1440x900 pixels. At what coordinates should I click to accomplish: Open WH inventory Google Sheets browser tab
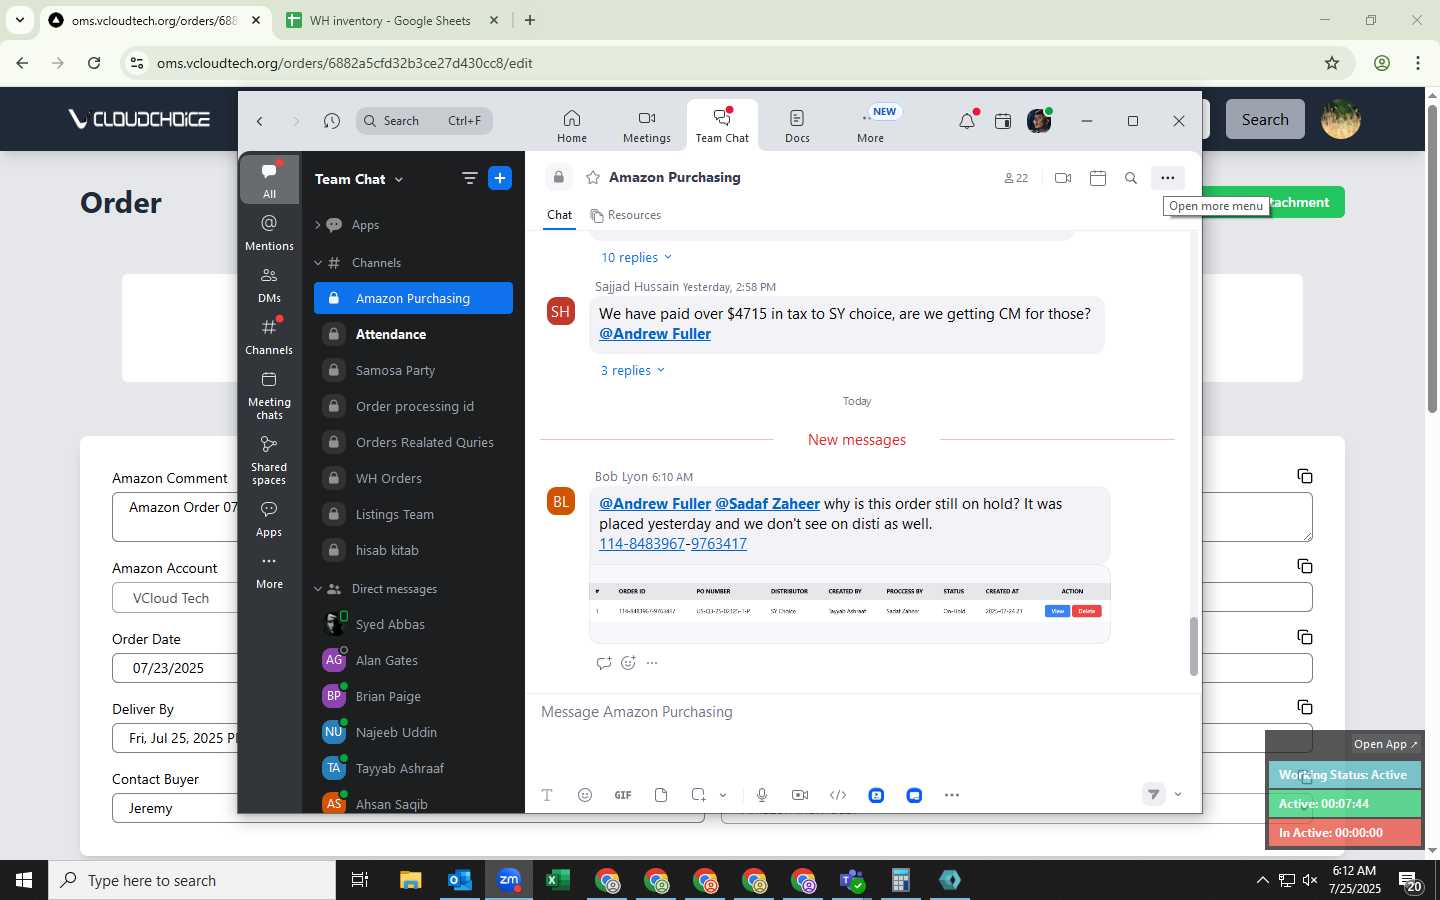coord(391,20)
